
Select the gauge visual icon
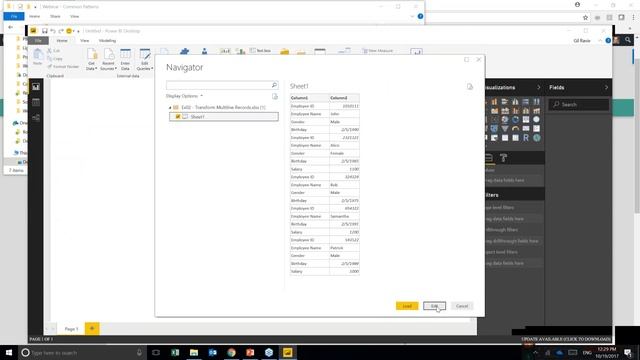515,129
